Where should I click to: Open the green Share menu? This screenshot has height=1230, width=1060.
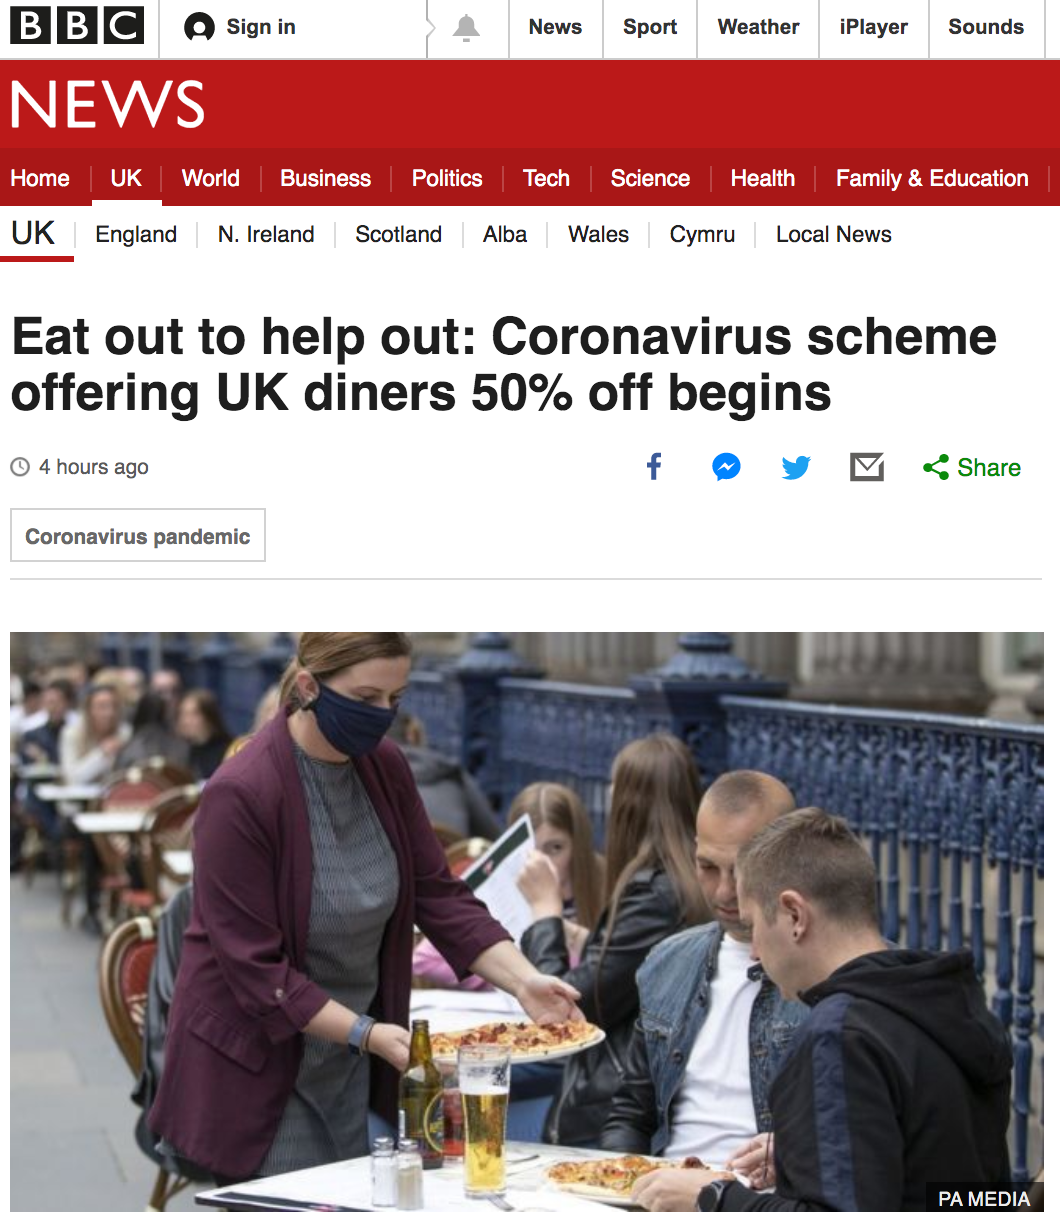(x=972, y=467)
